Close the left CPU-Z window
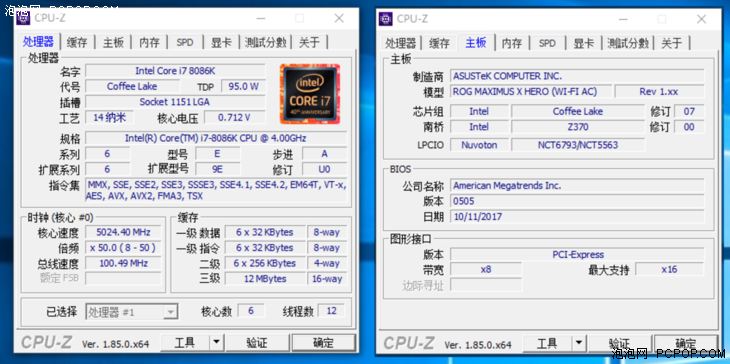 [339, 19]
